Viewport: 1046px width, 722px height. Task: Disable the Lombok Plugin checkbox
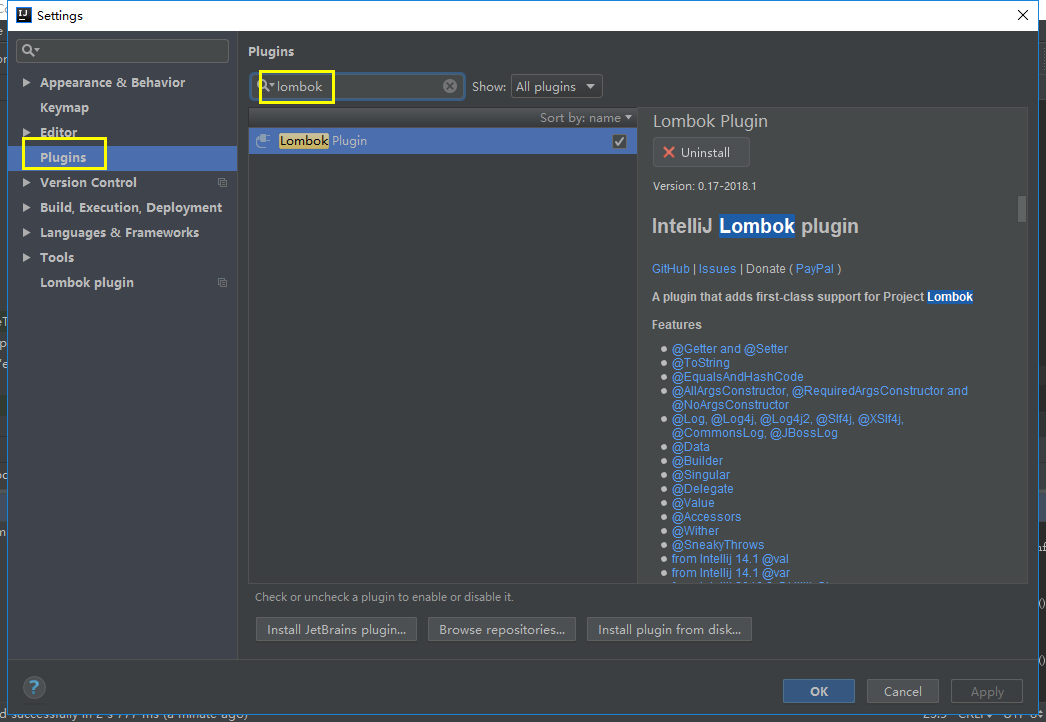point(619,142)
